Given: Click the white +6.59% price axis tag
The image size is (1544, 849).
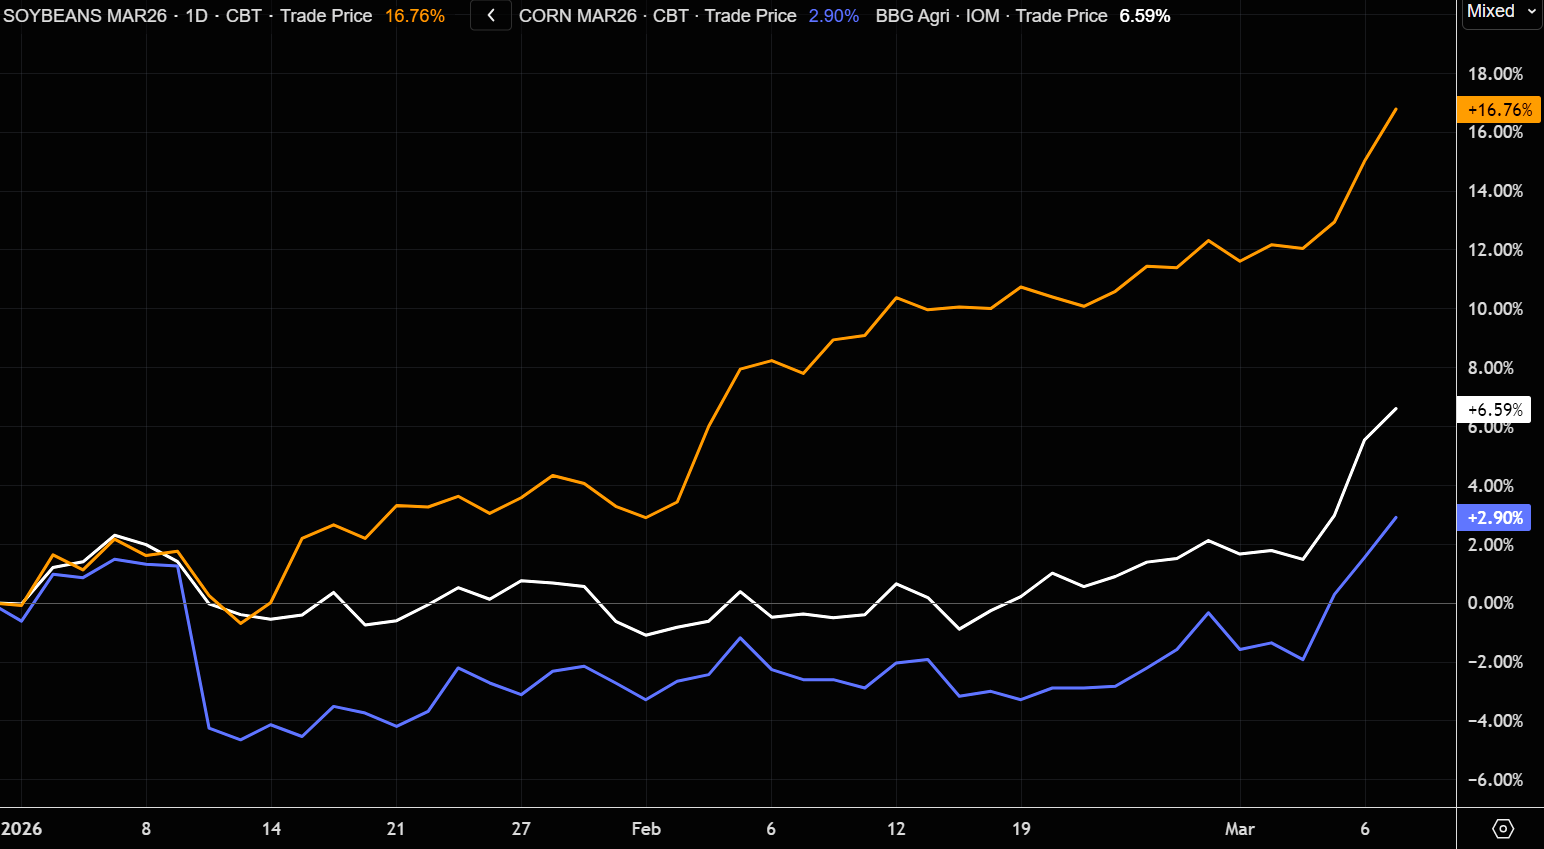Looking at the screenshot, I should coord(1495,410).
